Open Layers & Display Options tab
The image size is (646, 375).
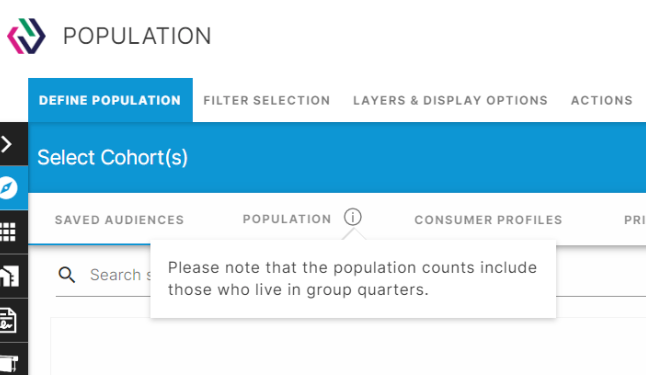pyautogui.click(x=450, y=100)
